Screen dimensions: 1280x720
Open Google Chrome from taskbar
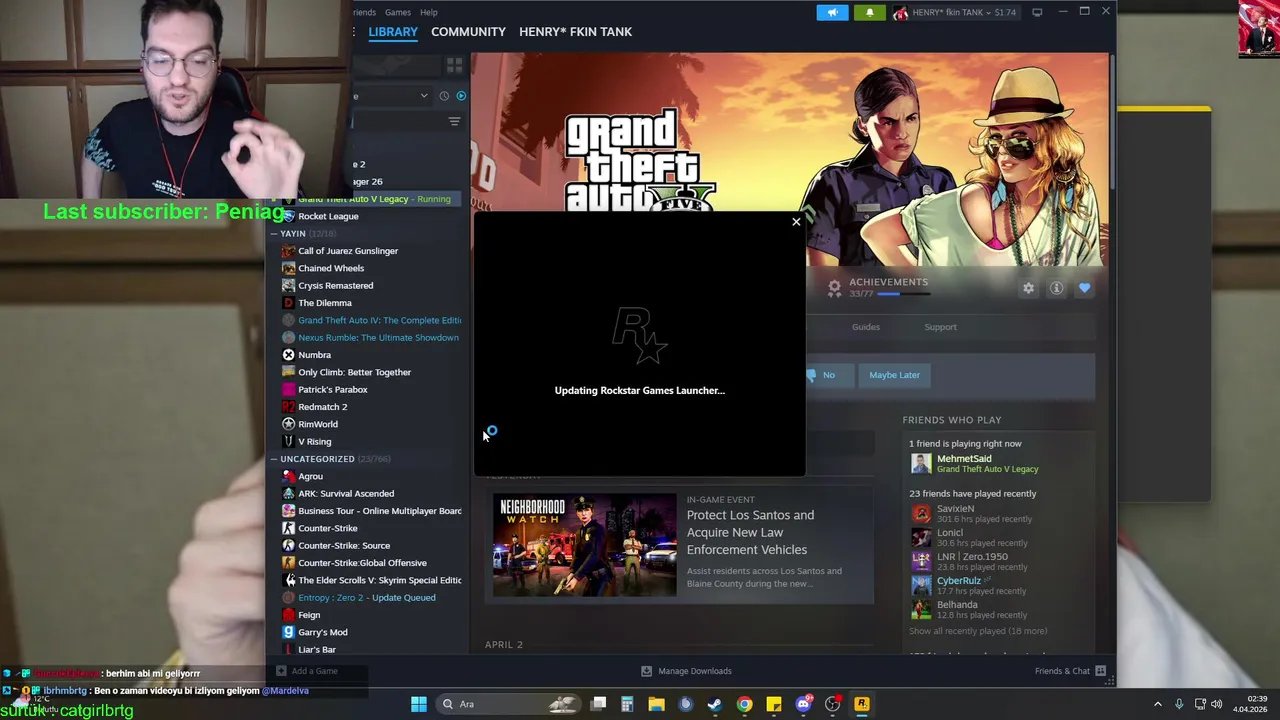744,704
